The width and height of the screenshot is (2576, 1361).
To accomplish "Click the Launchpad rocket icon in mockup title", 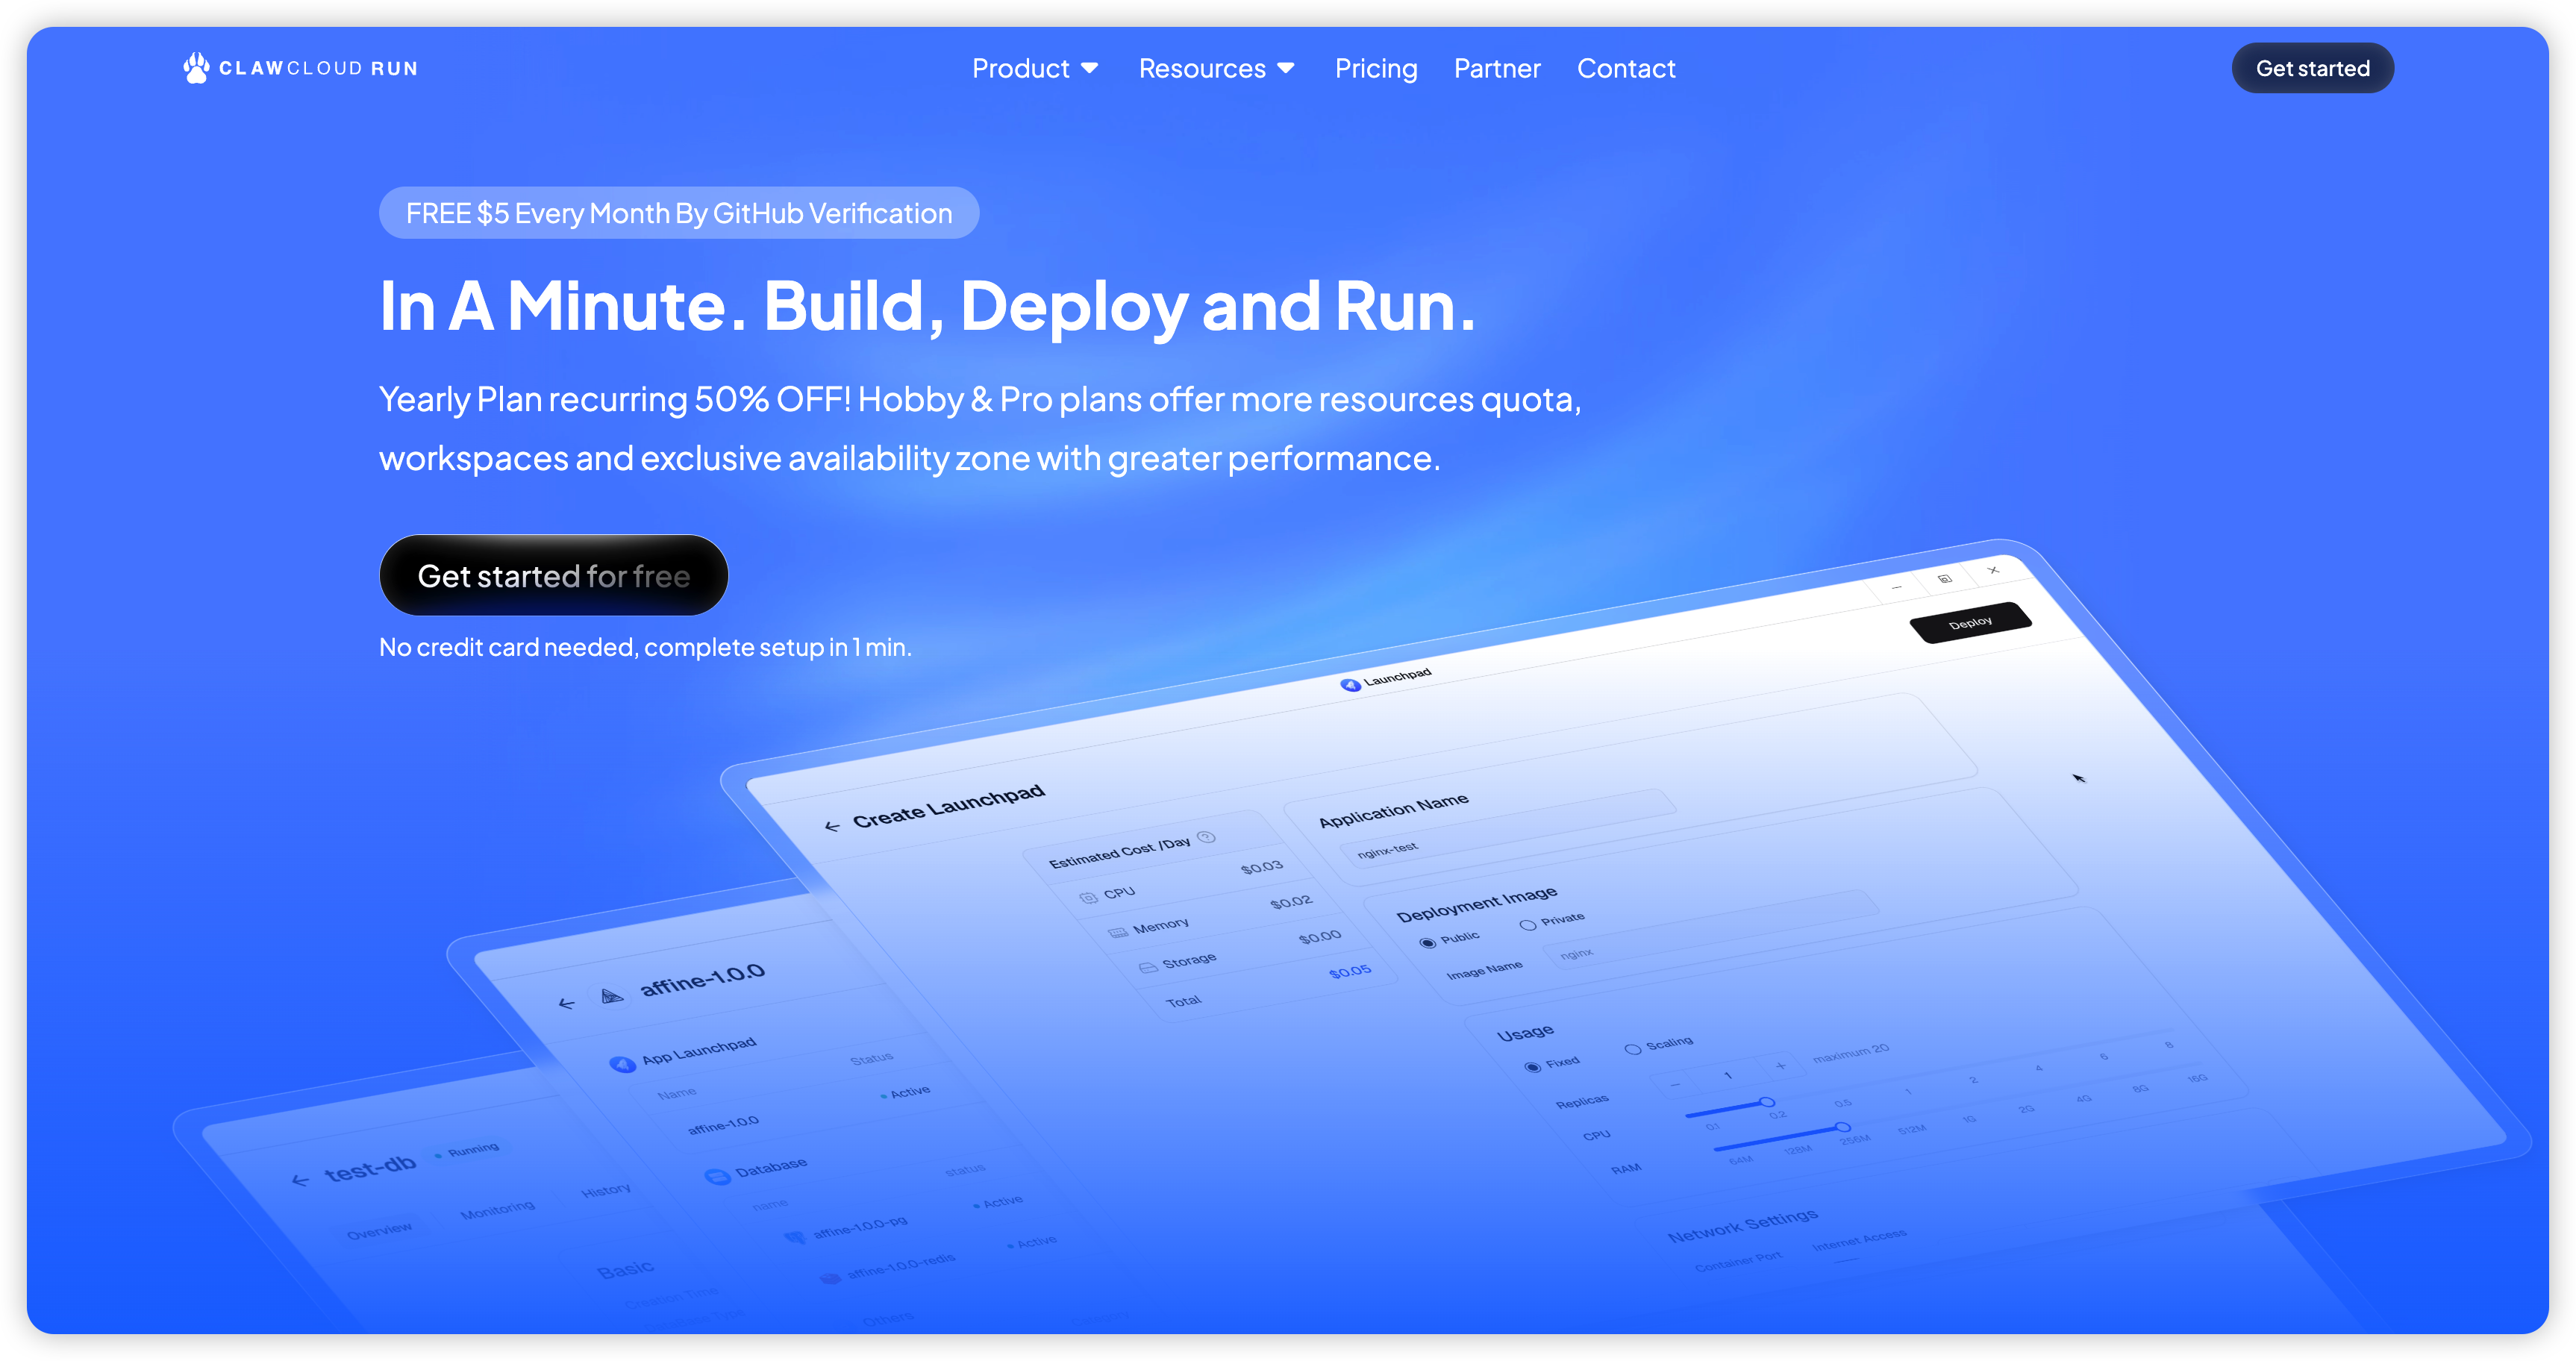I will click(1350, 685).
